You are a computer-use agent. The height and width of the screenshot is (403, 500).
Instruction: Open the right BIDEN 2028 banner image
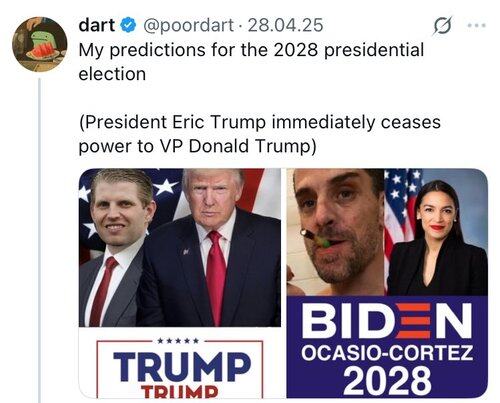pos(387,283)
